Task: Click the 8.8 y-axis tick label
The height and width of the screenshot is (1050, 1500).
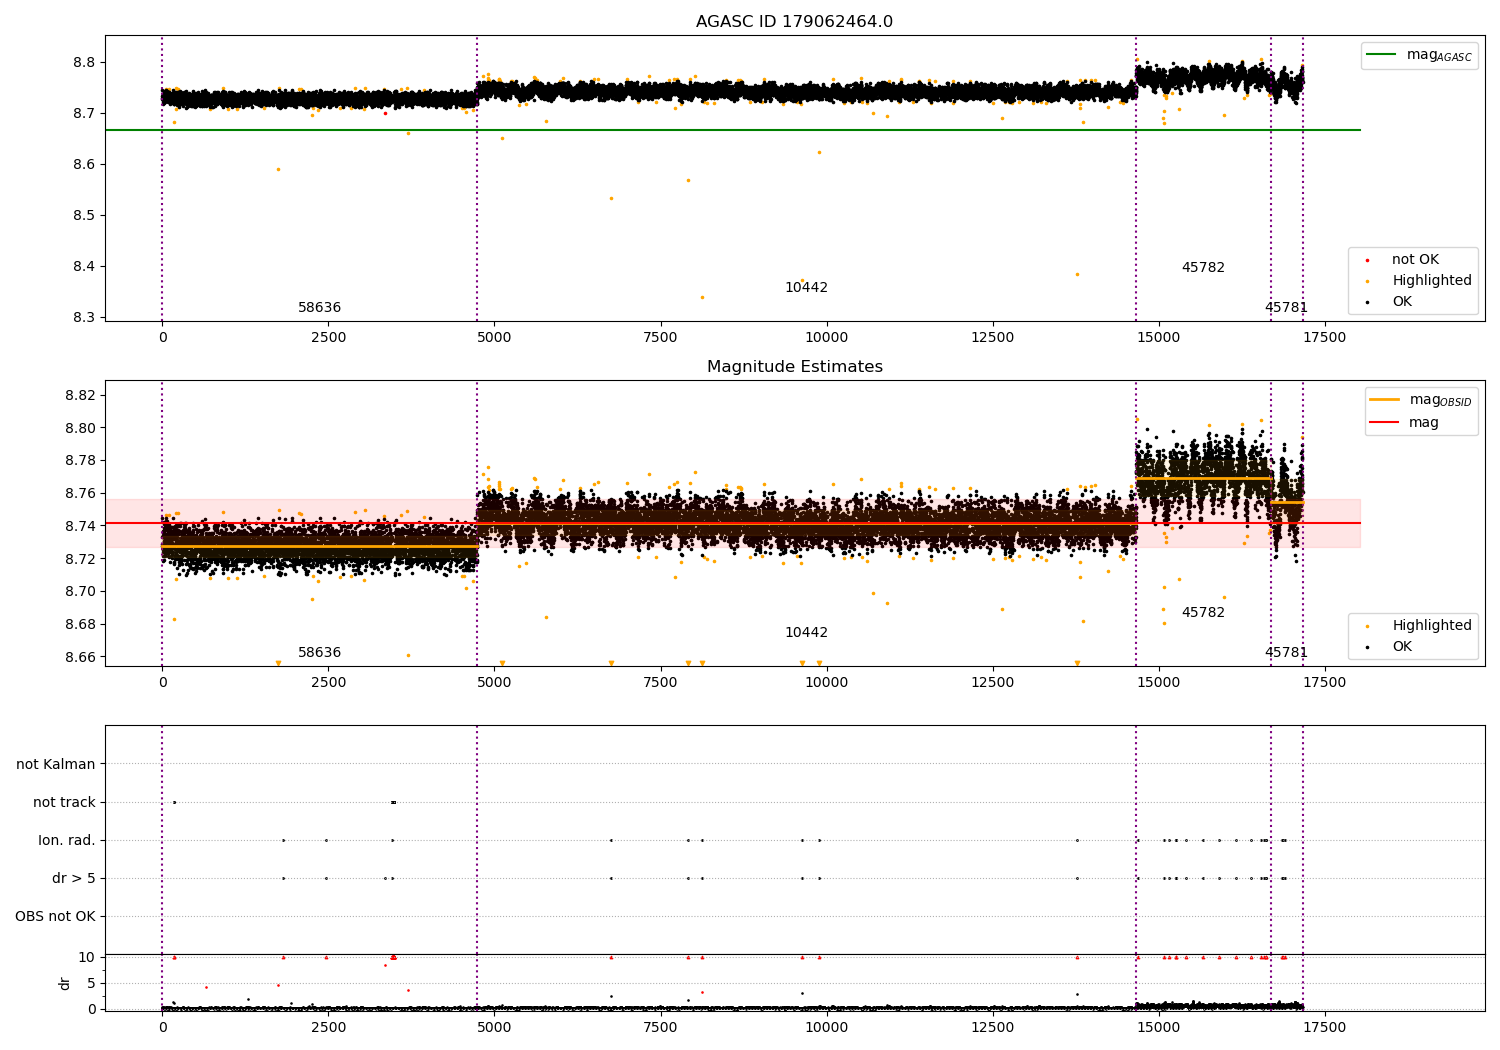Action: [85, 62]
